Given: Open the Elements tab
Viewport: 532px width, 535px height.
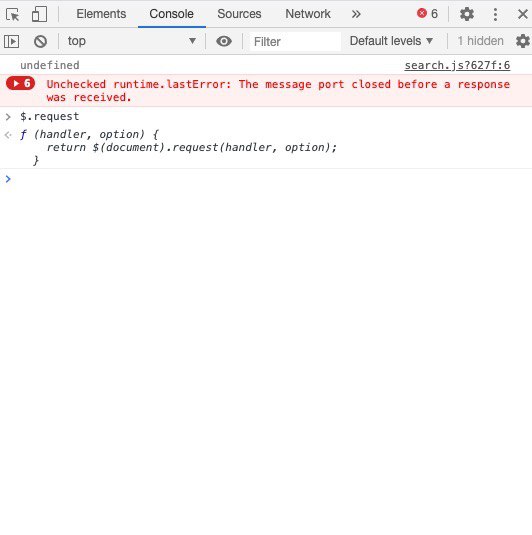Looking at the screenshot, I should click(x=101, y=14).
